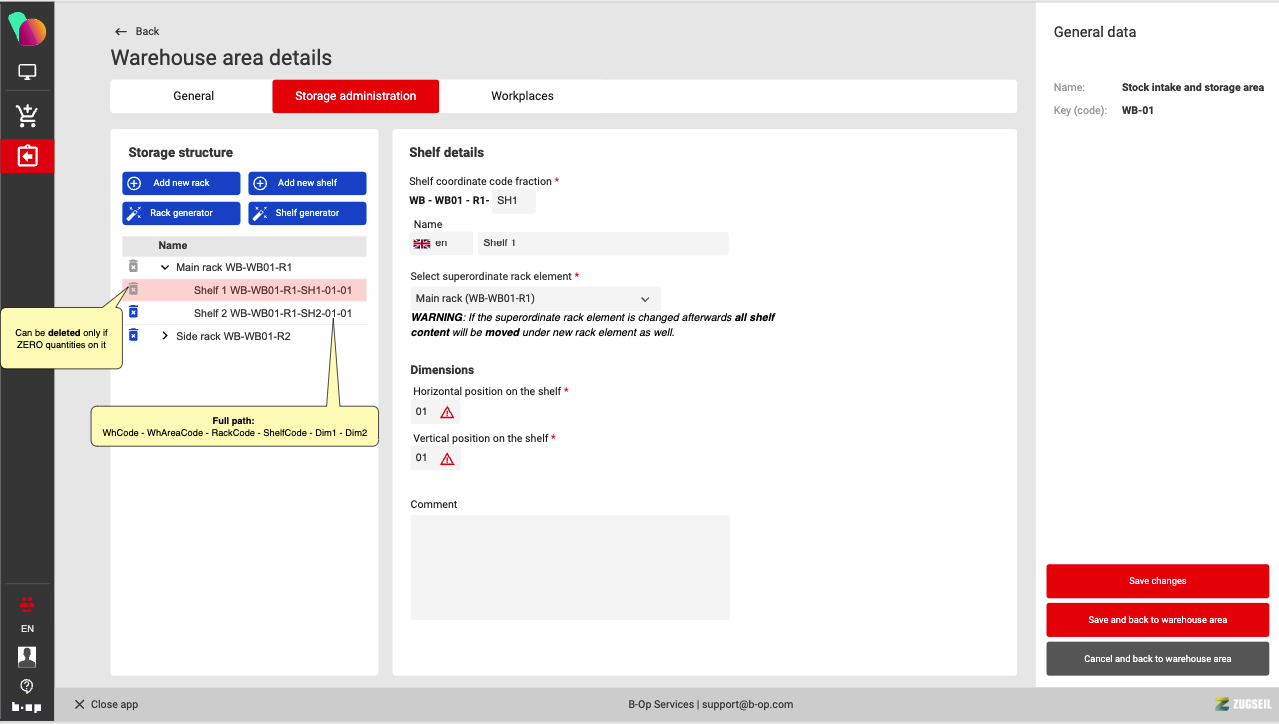1279x724 pixels.
Task: Collapse the Main rack WB-WB01-R1 tree node
Action: click(x=165, y=267)
